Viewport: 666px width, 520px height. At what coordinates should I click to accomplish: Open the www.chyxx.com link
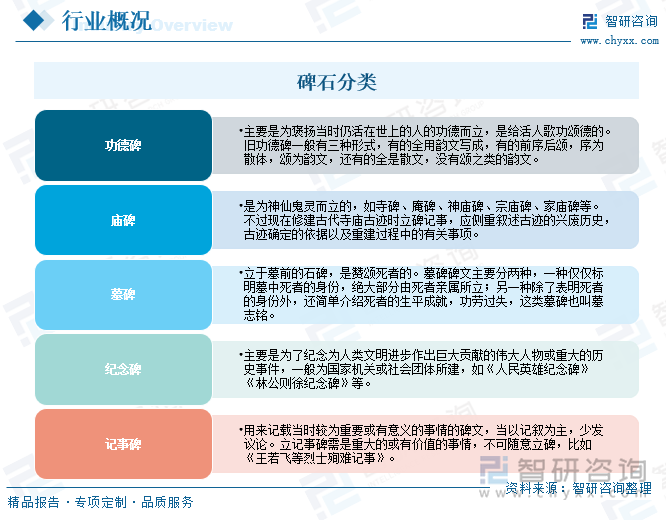tap(619, 41)
